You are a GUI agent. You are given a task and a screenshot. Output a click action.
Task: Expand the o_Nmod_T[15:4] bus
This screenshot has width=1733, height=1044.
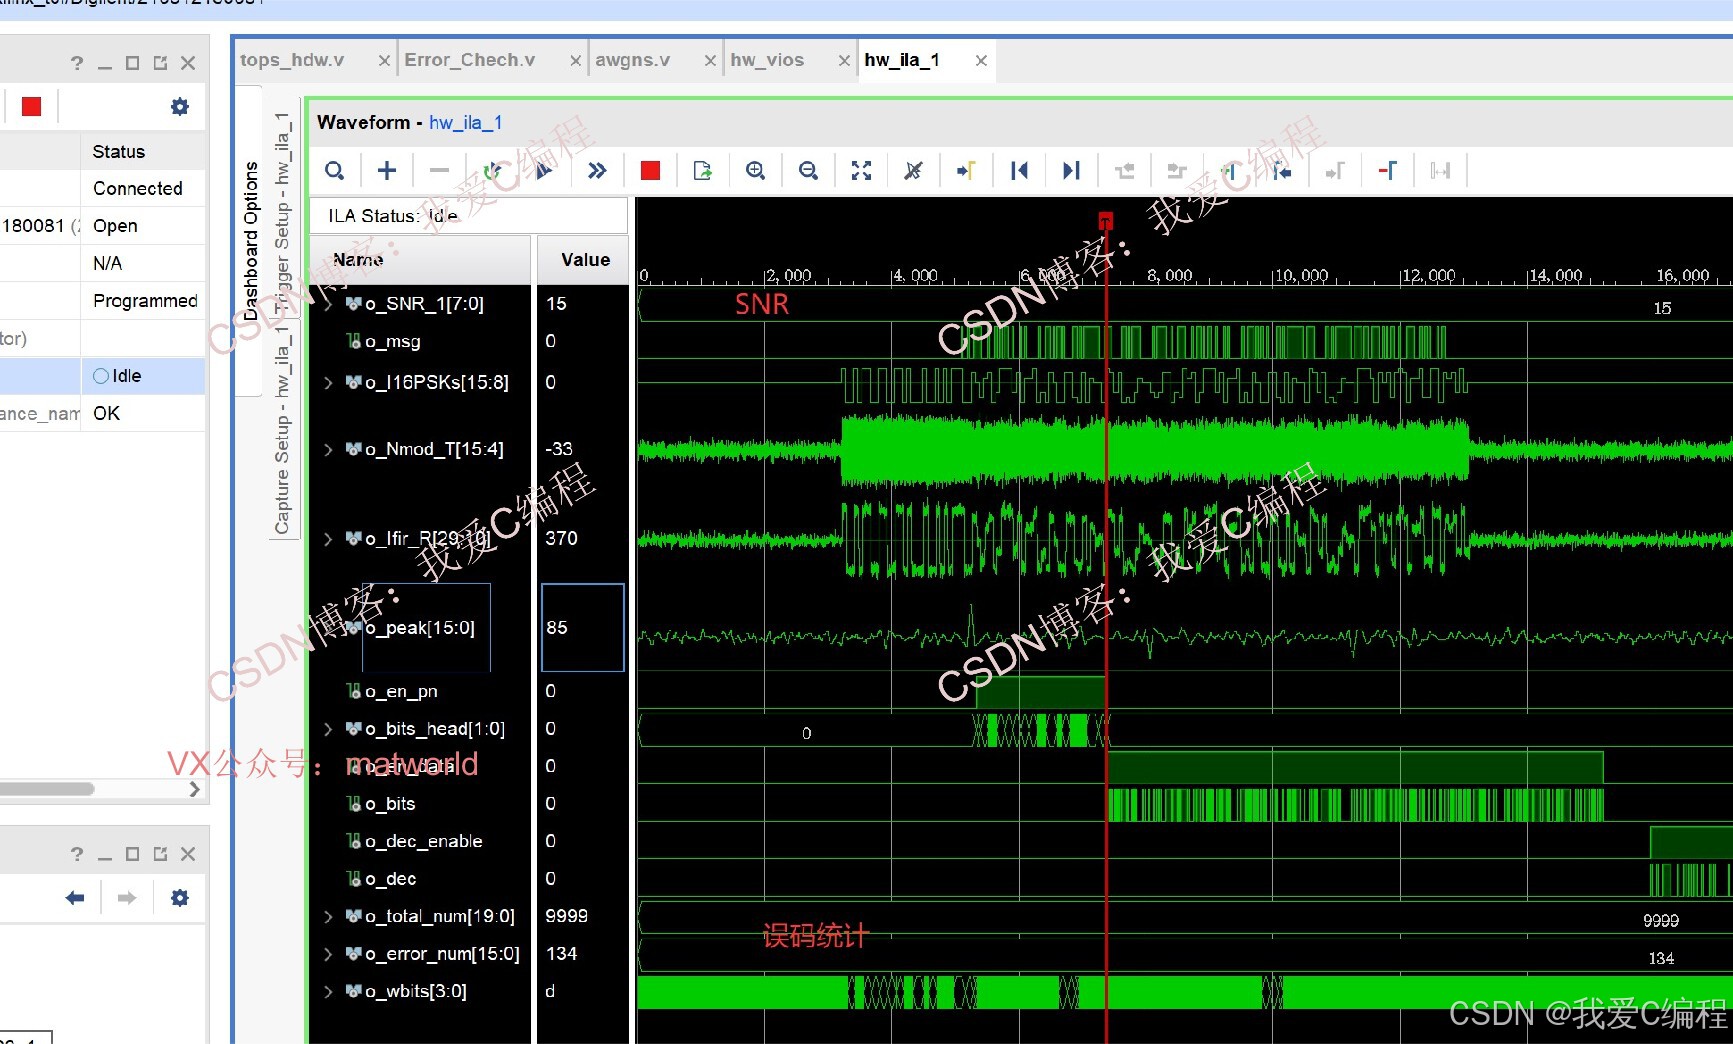tap(328, 450)
